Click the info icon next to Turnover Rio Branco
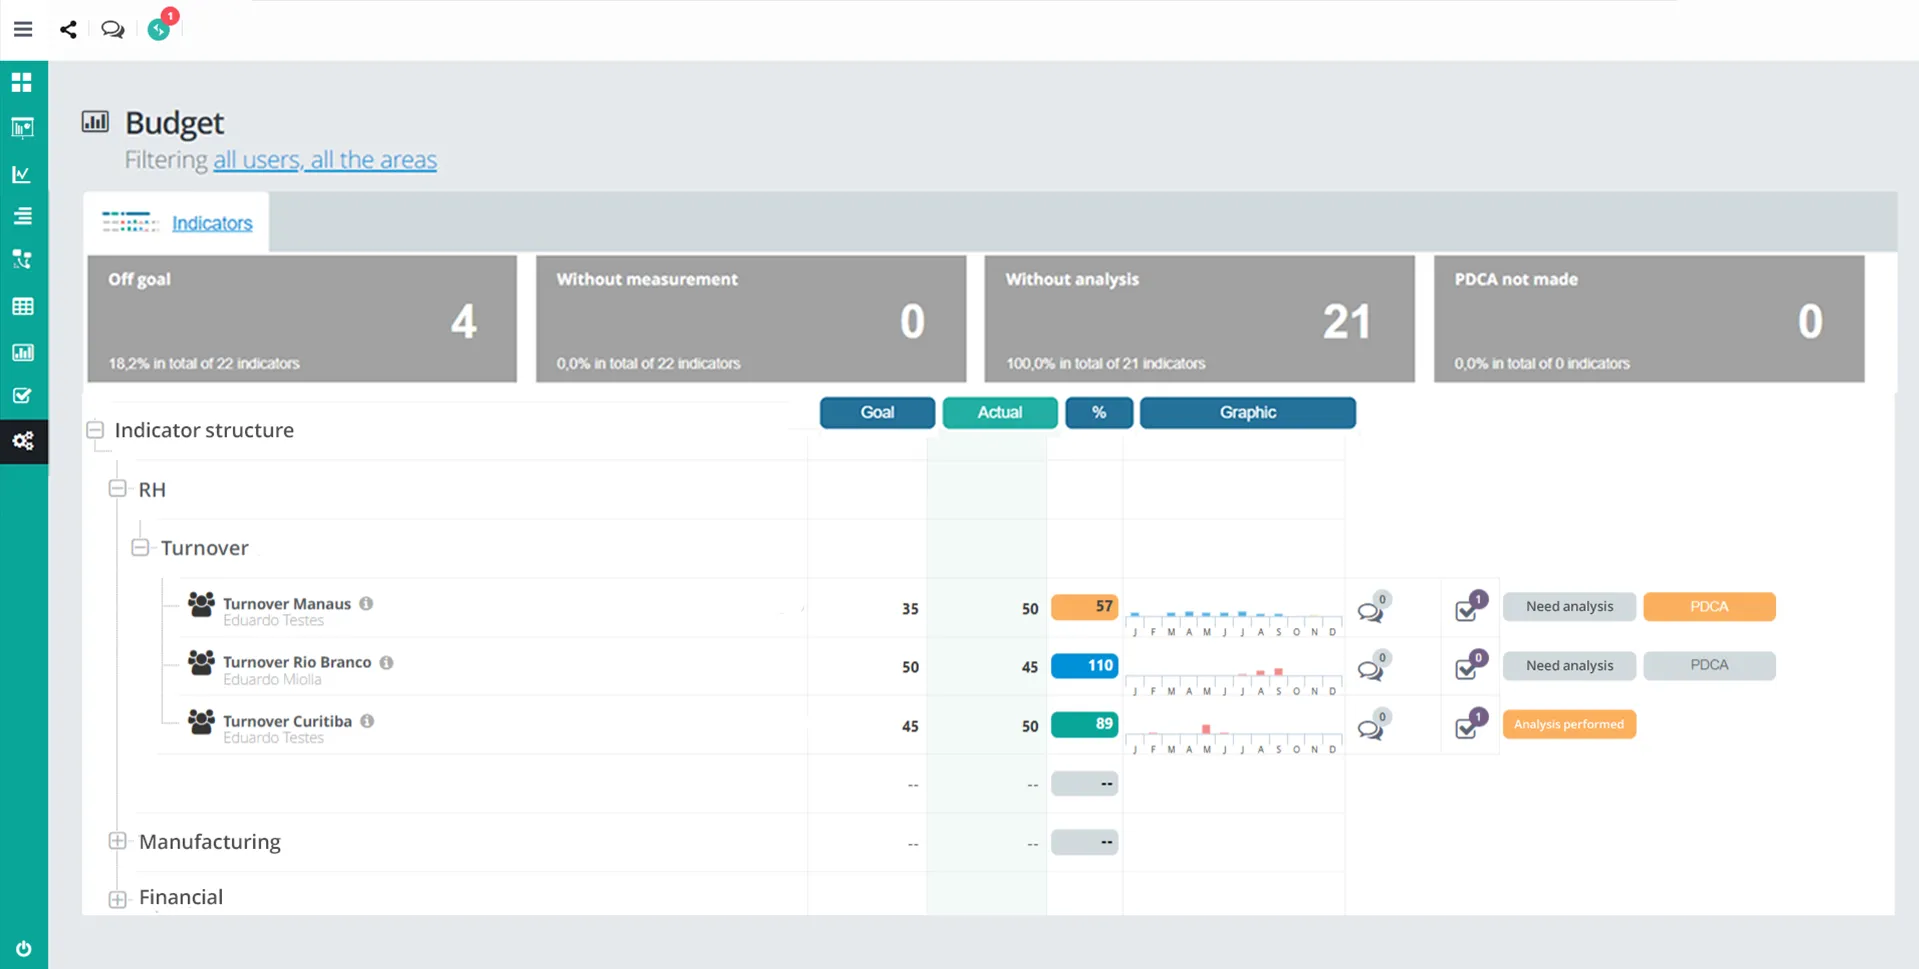Image resolution: width=1919 pixels, height=969 pixels. click(387, 662)
